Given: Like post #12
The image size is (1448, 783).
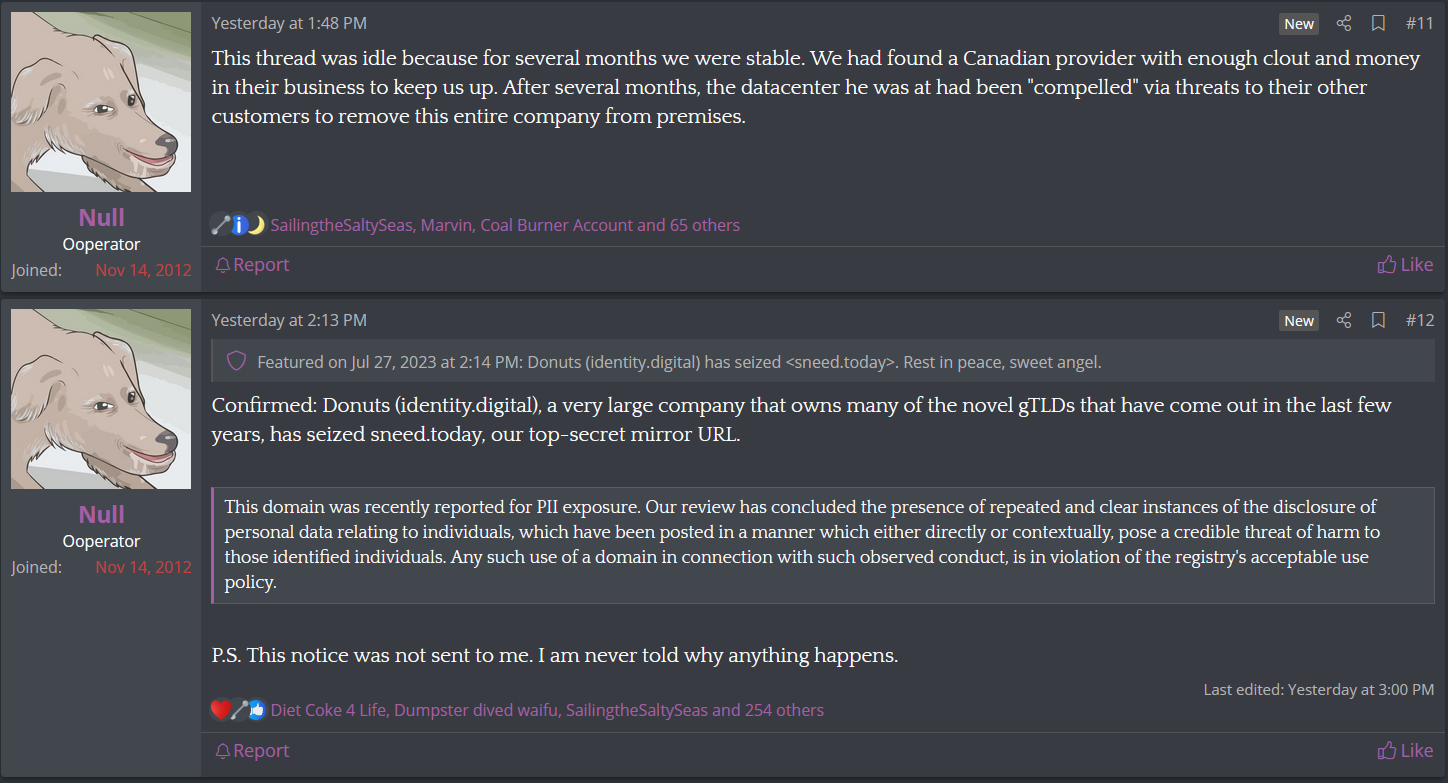Looking at the screenshot, I should 1405,750.
